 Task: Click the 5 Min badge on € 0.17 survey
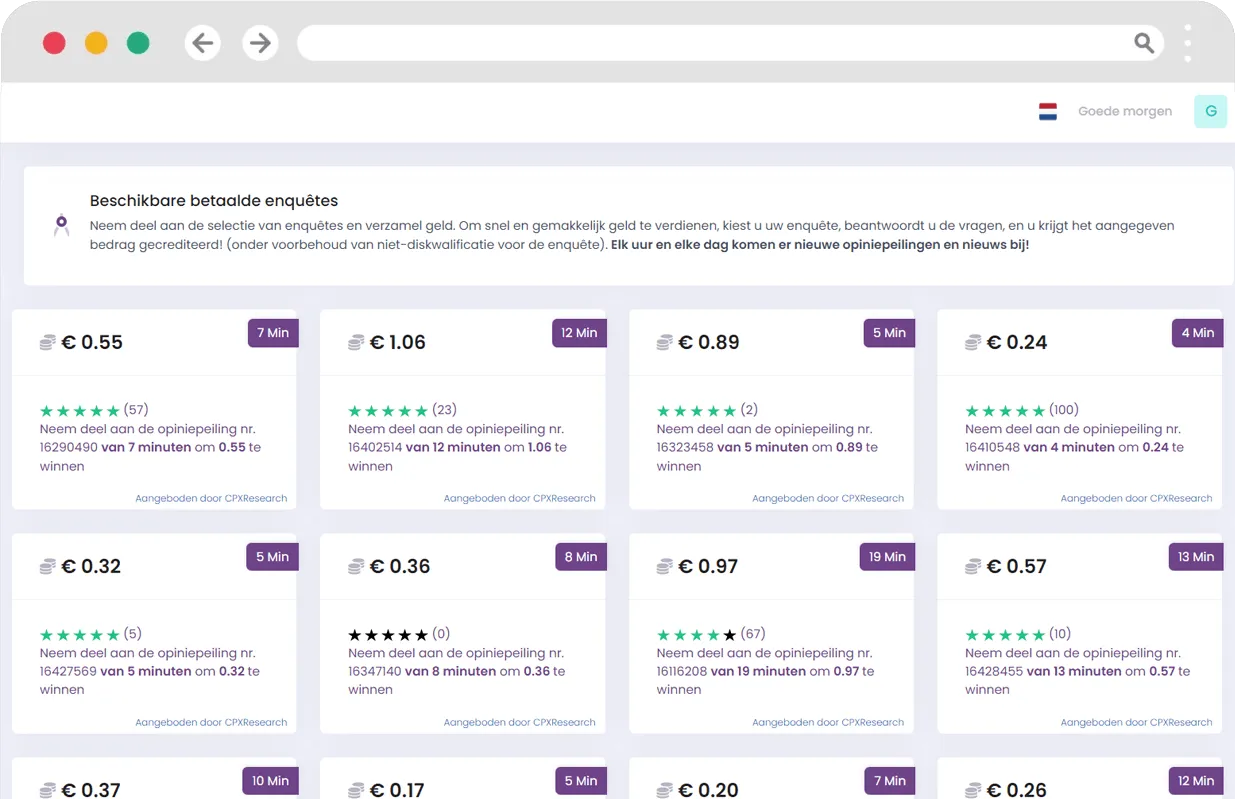click(x=581, y=780)
